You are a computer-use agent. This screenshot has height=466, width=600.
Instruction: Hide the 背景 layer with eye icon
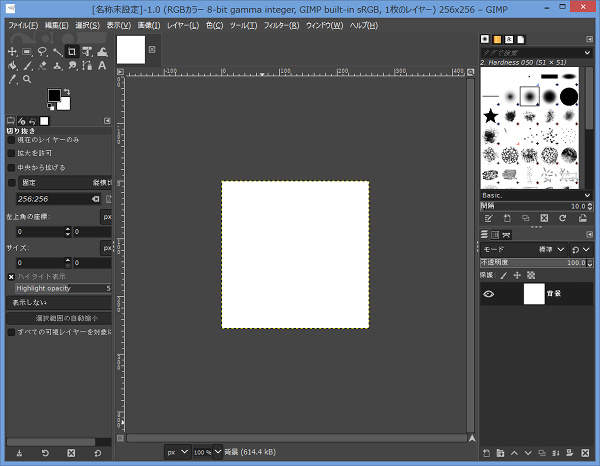click(489, 294)
